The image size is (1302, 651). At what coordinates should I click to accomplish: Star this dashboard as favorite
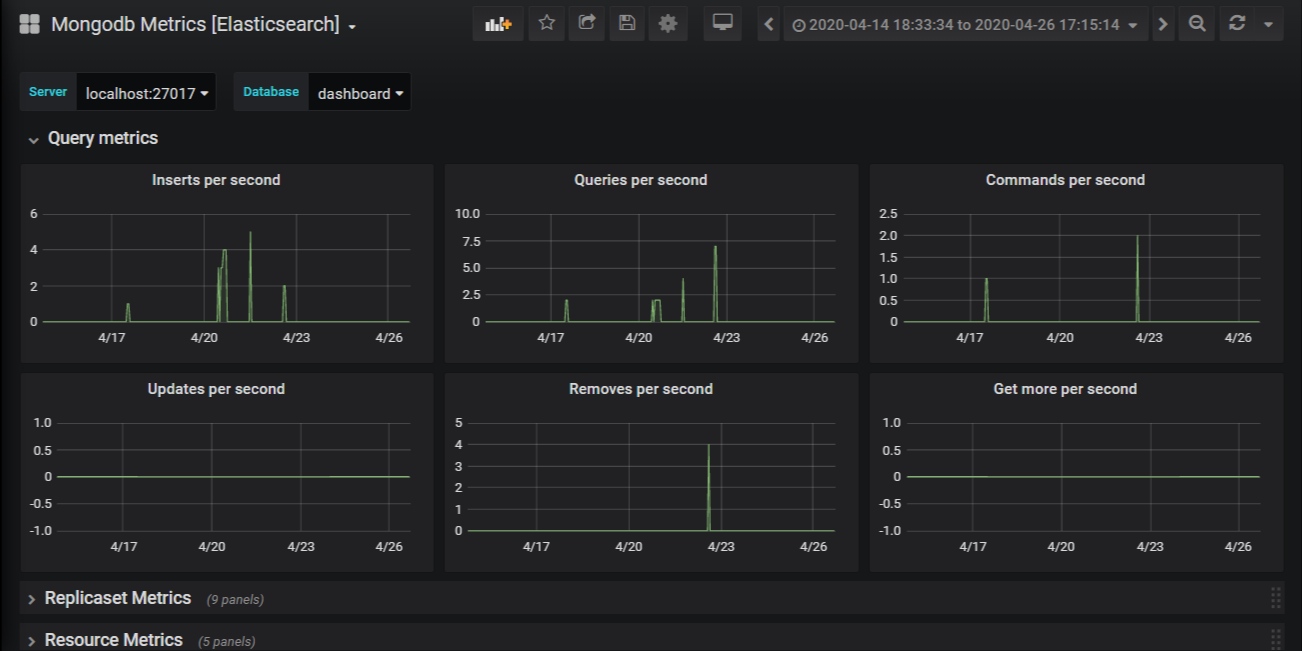(x=546, y=24)
